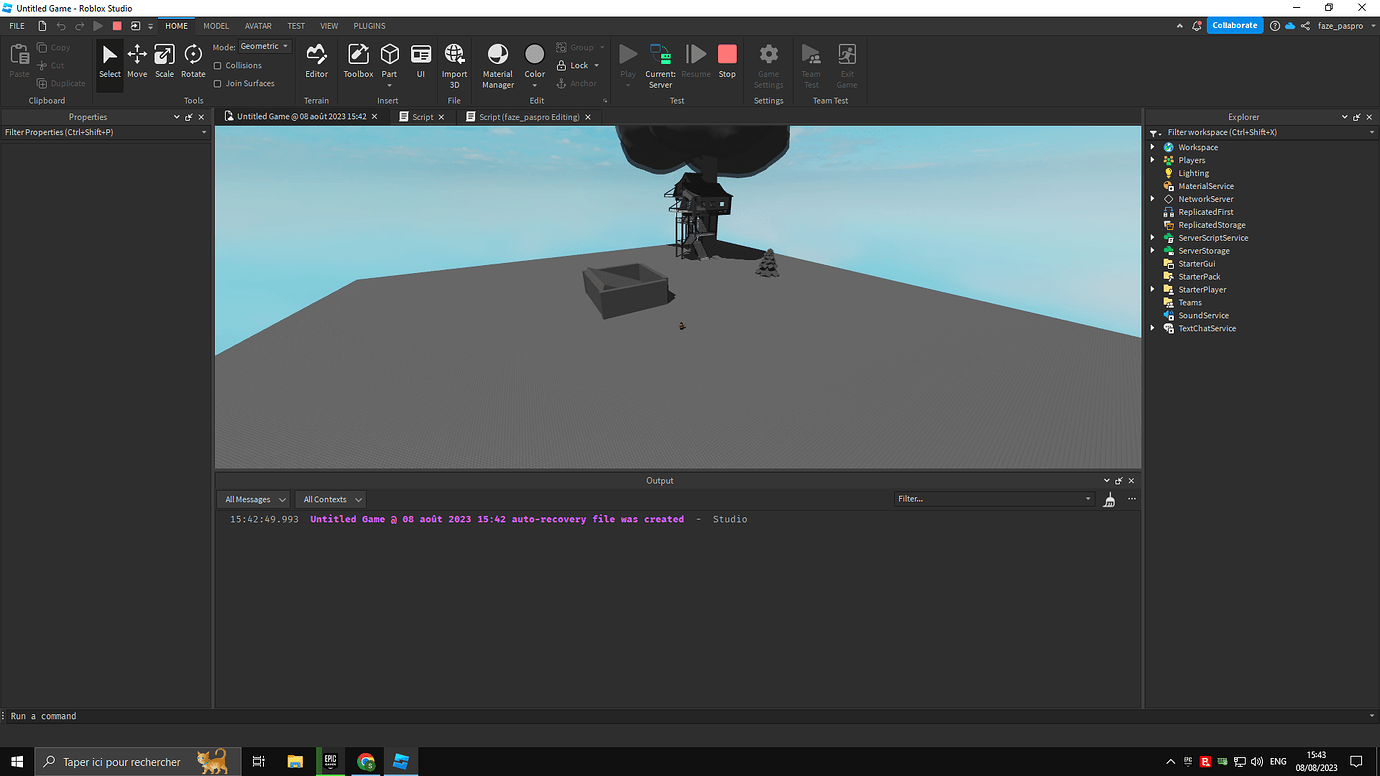Open the Material Manager
Screen dimensions: 1380x776
coord(497,62)
